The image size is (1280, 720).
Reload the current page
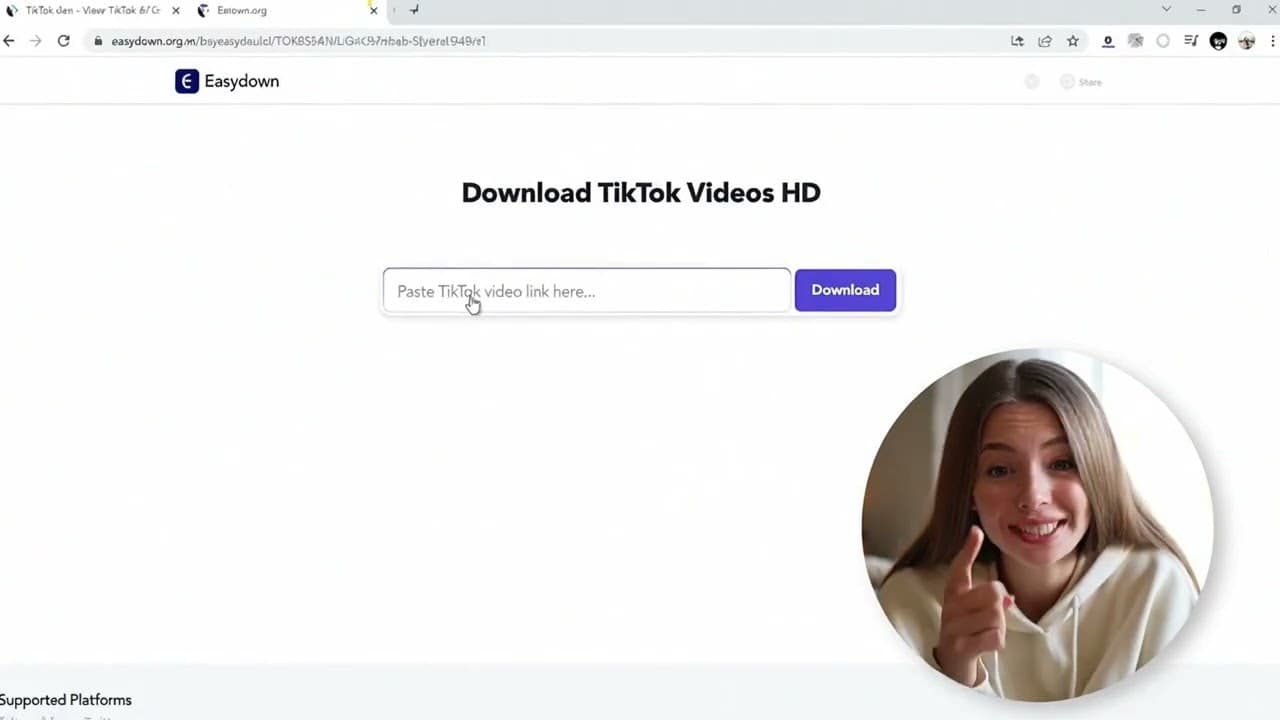coord(63,41)
